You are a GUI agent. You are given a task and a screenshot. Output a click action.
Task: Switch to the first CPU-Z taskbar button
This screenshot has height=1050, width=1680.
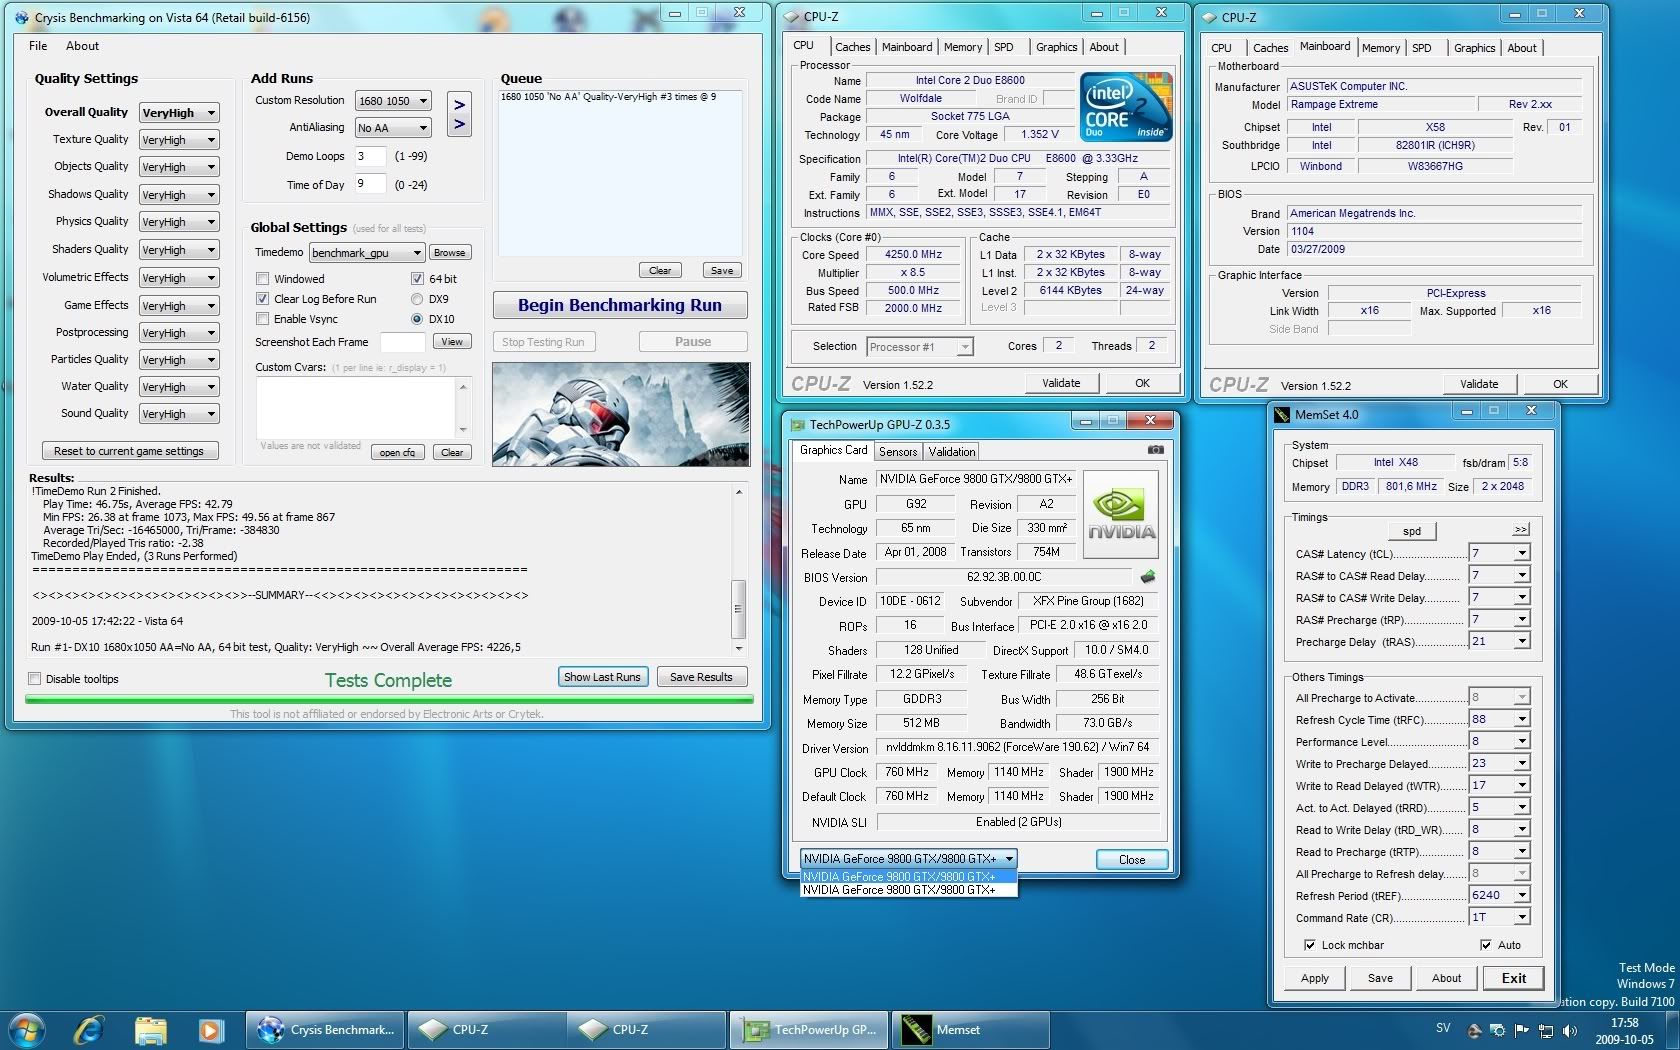487,1030
